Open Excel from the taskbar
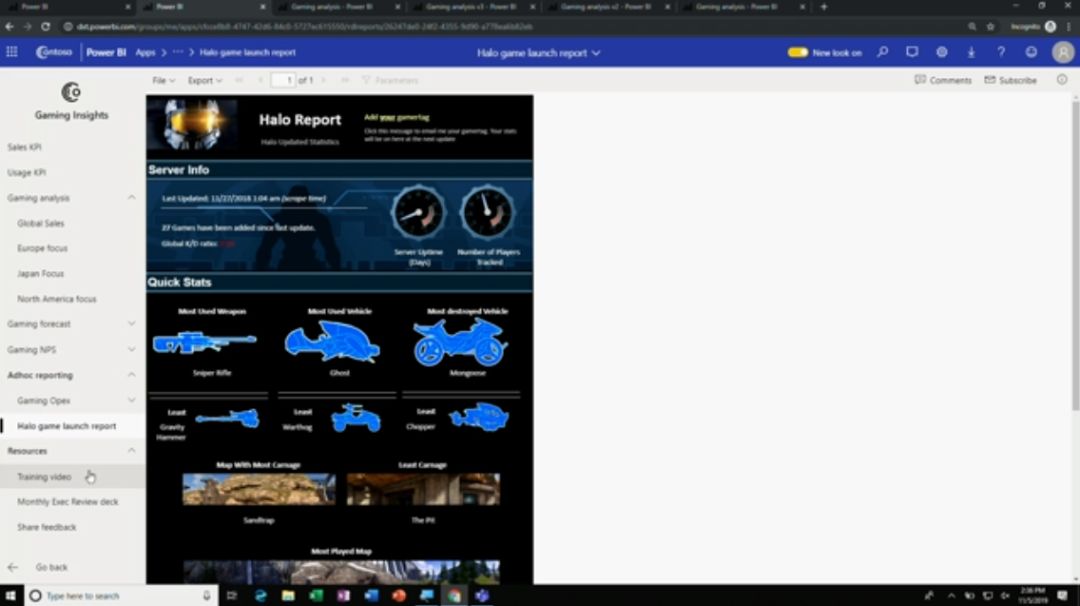Image resolution: width=1080 pixels, height=606 pixels. (316, 596)
